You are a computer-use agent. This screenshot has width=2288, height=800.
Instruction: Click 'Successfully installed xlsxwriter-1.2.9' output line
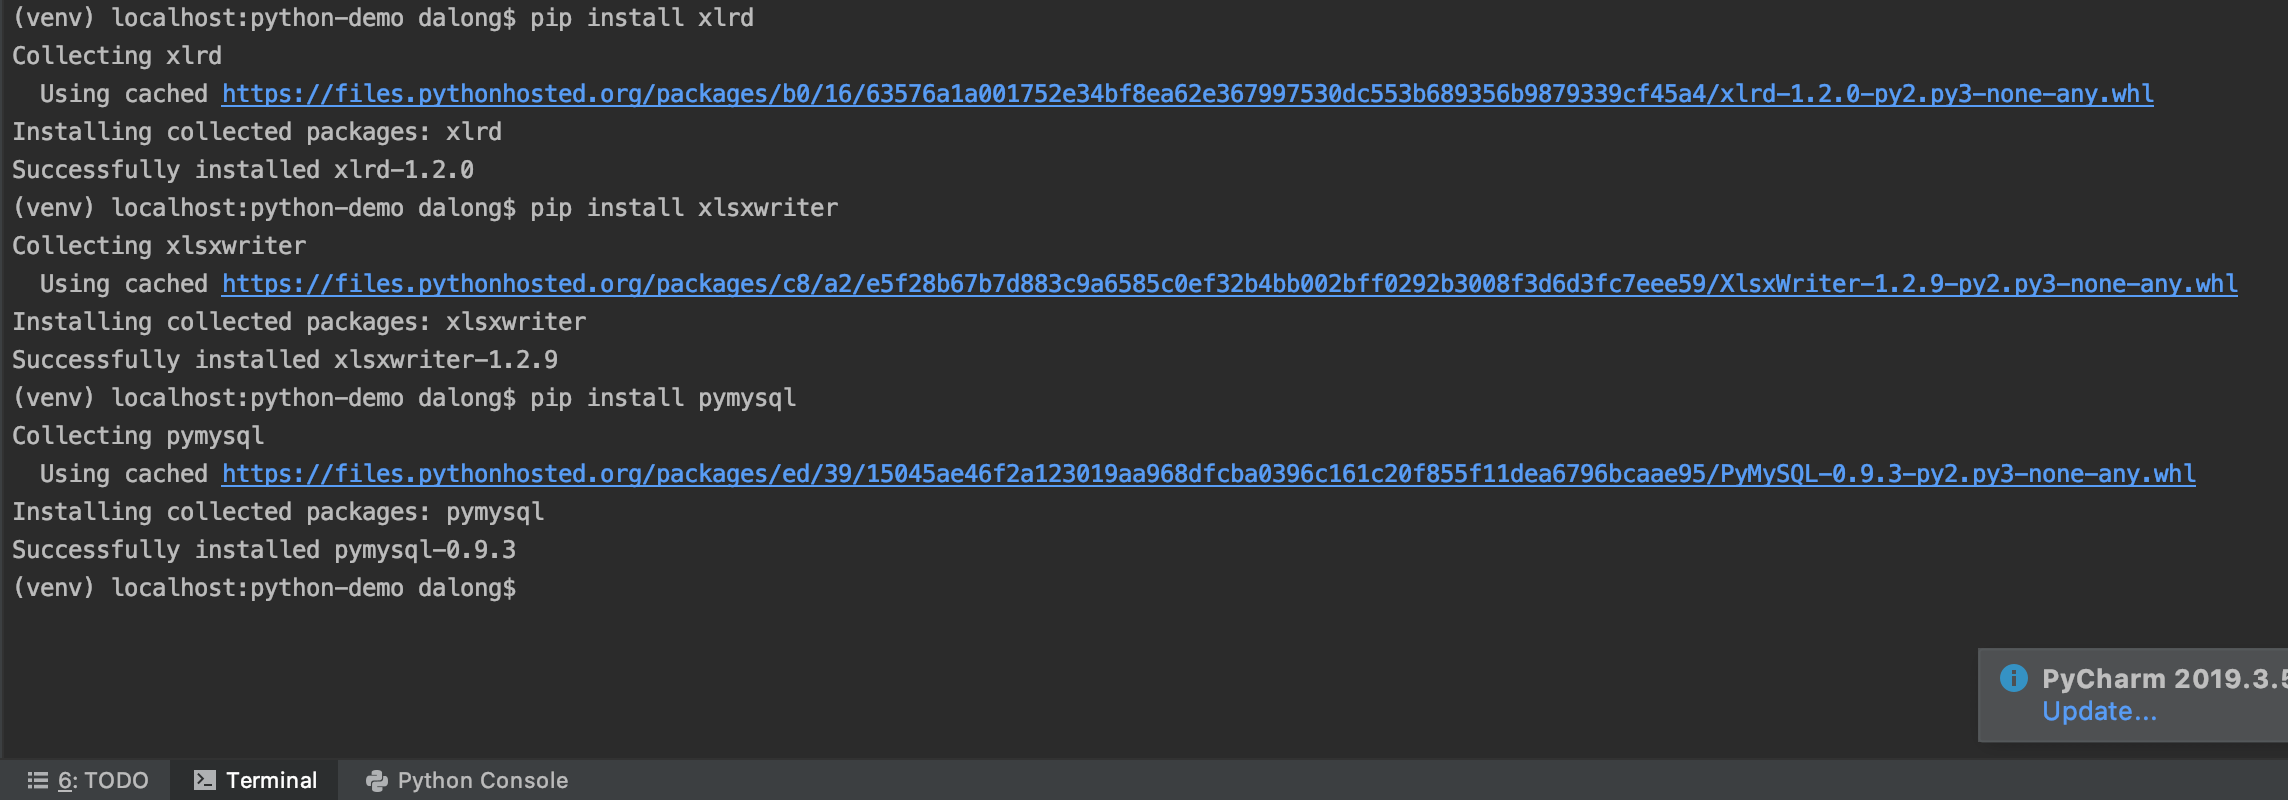[x=285, y=360]
